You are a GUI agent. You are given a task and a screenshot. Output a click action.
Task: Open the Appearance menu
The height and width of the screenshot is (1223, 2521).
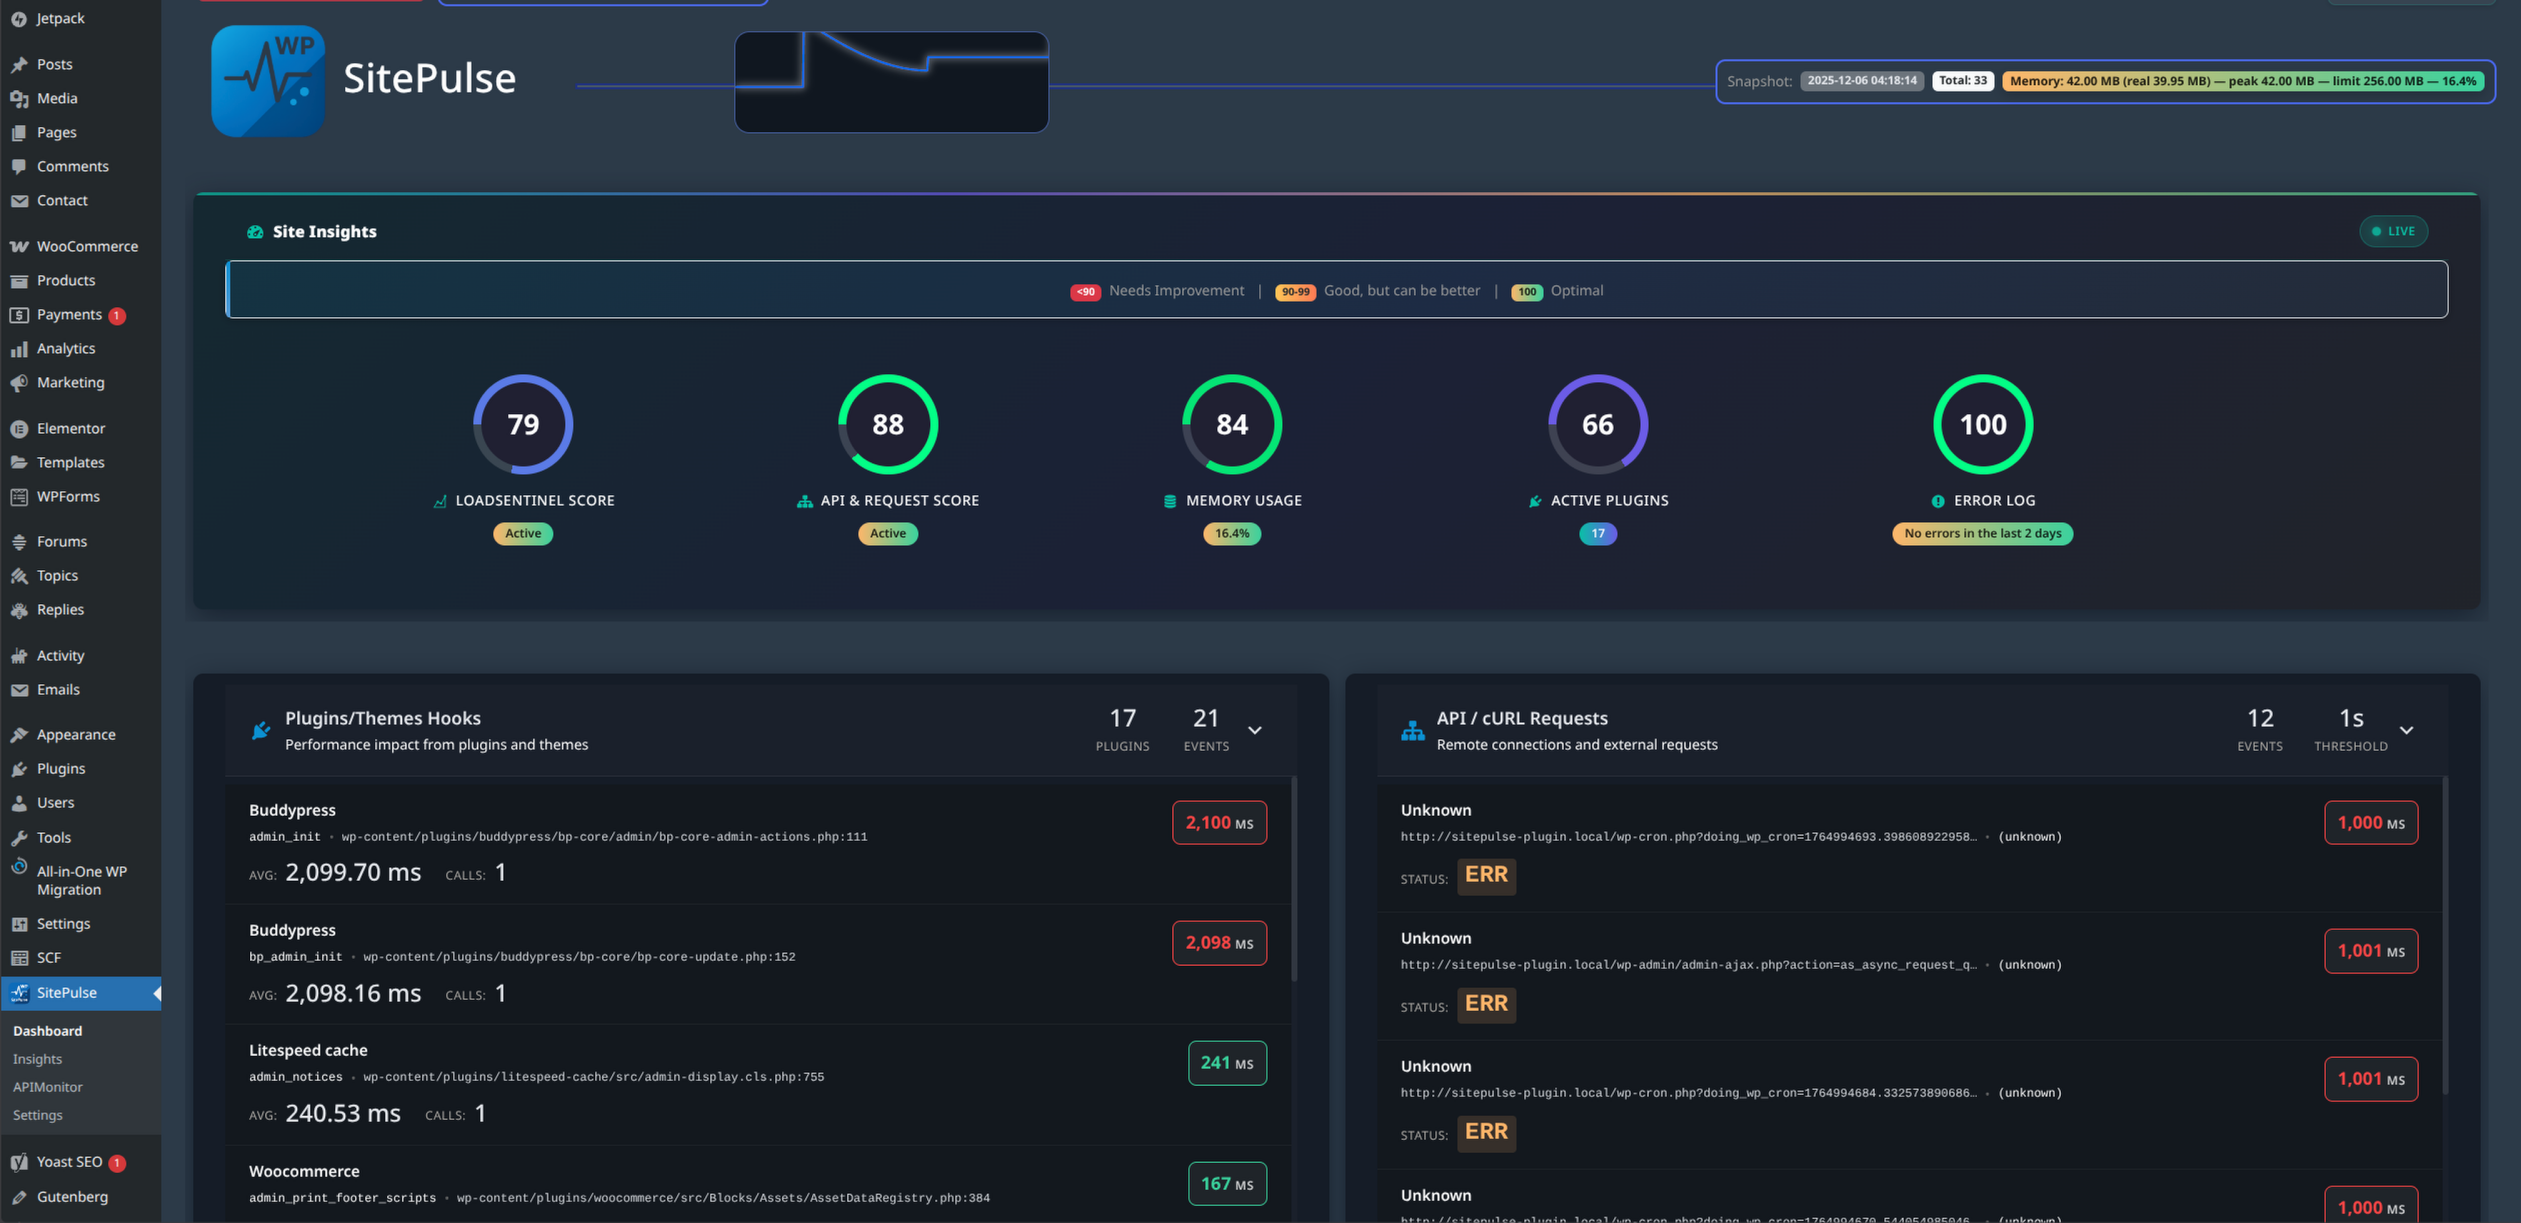75,734
